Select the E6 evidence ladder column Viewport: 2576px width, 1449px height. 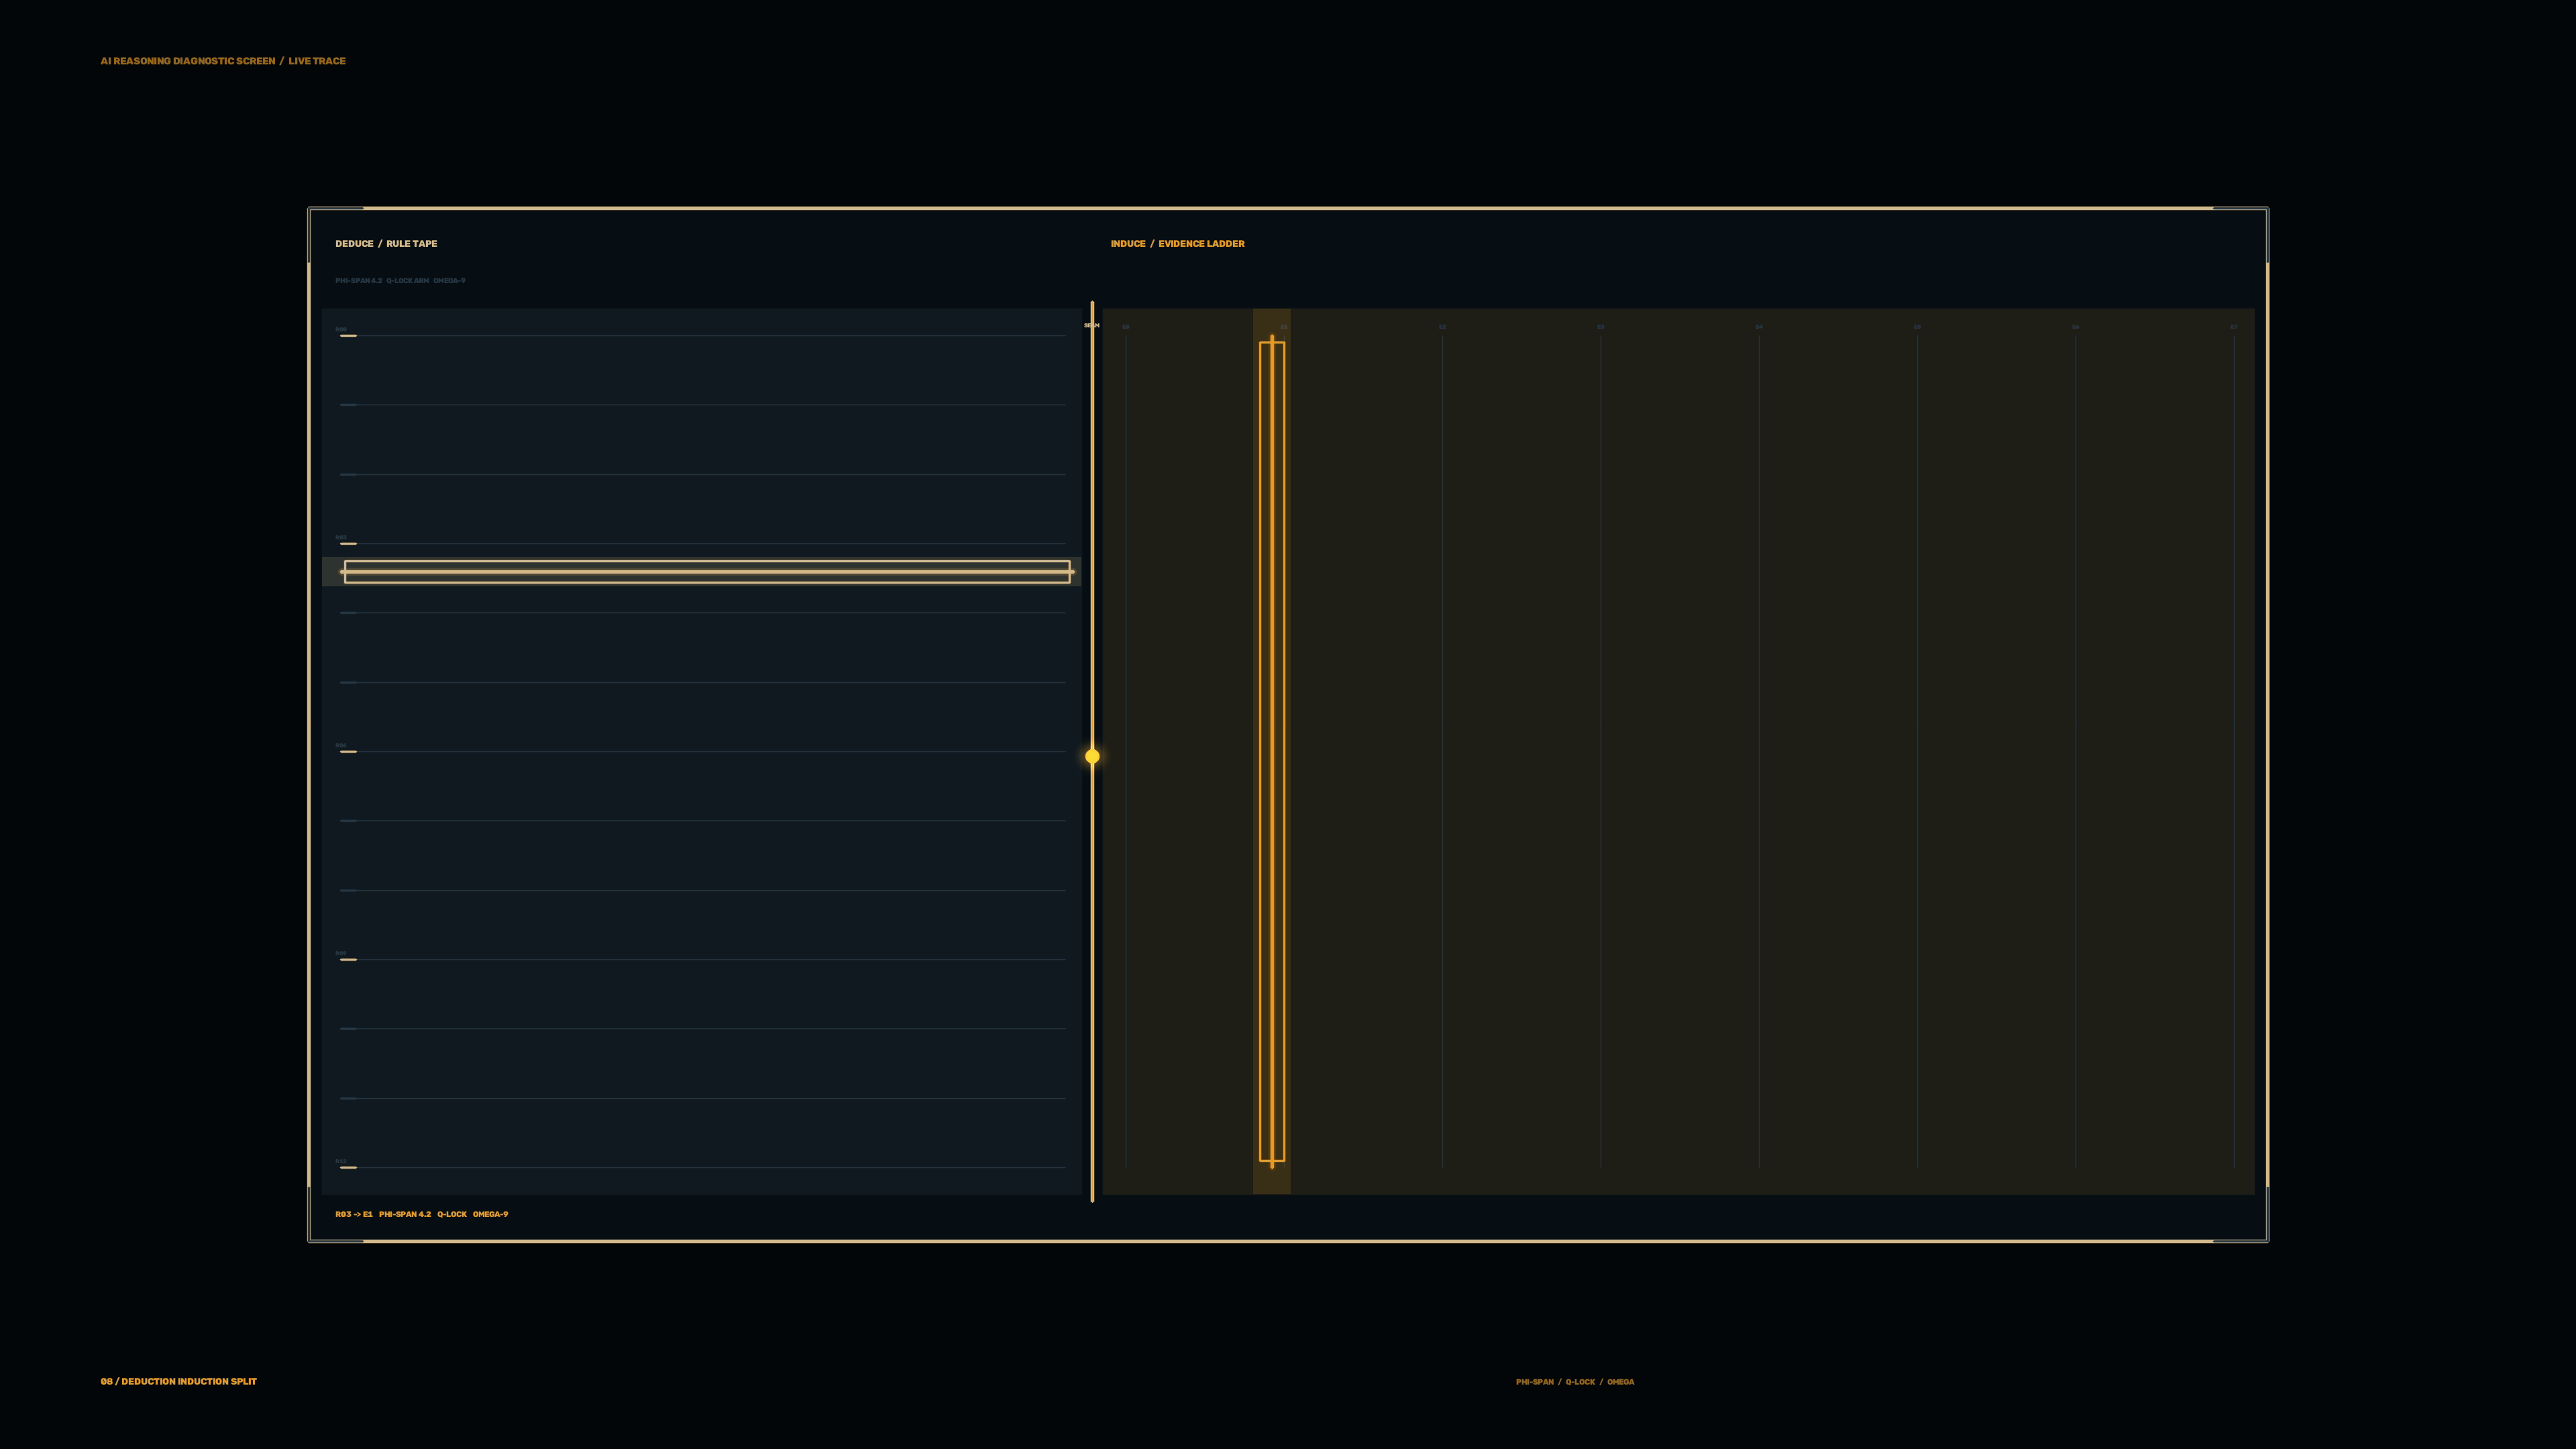(x=2075, y=751)
